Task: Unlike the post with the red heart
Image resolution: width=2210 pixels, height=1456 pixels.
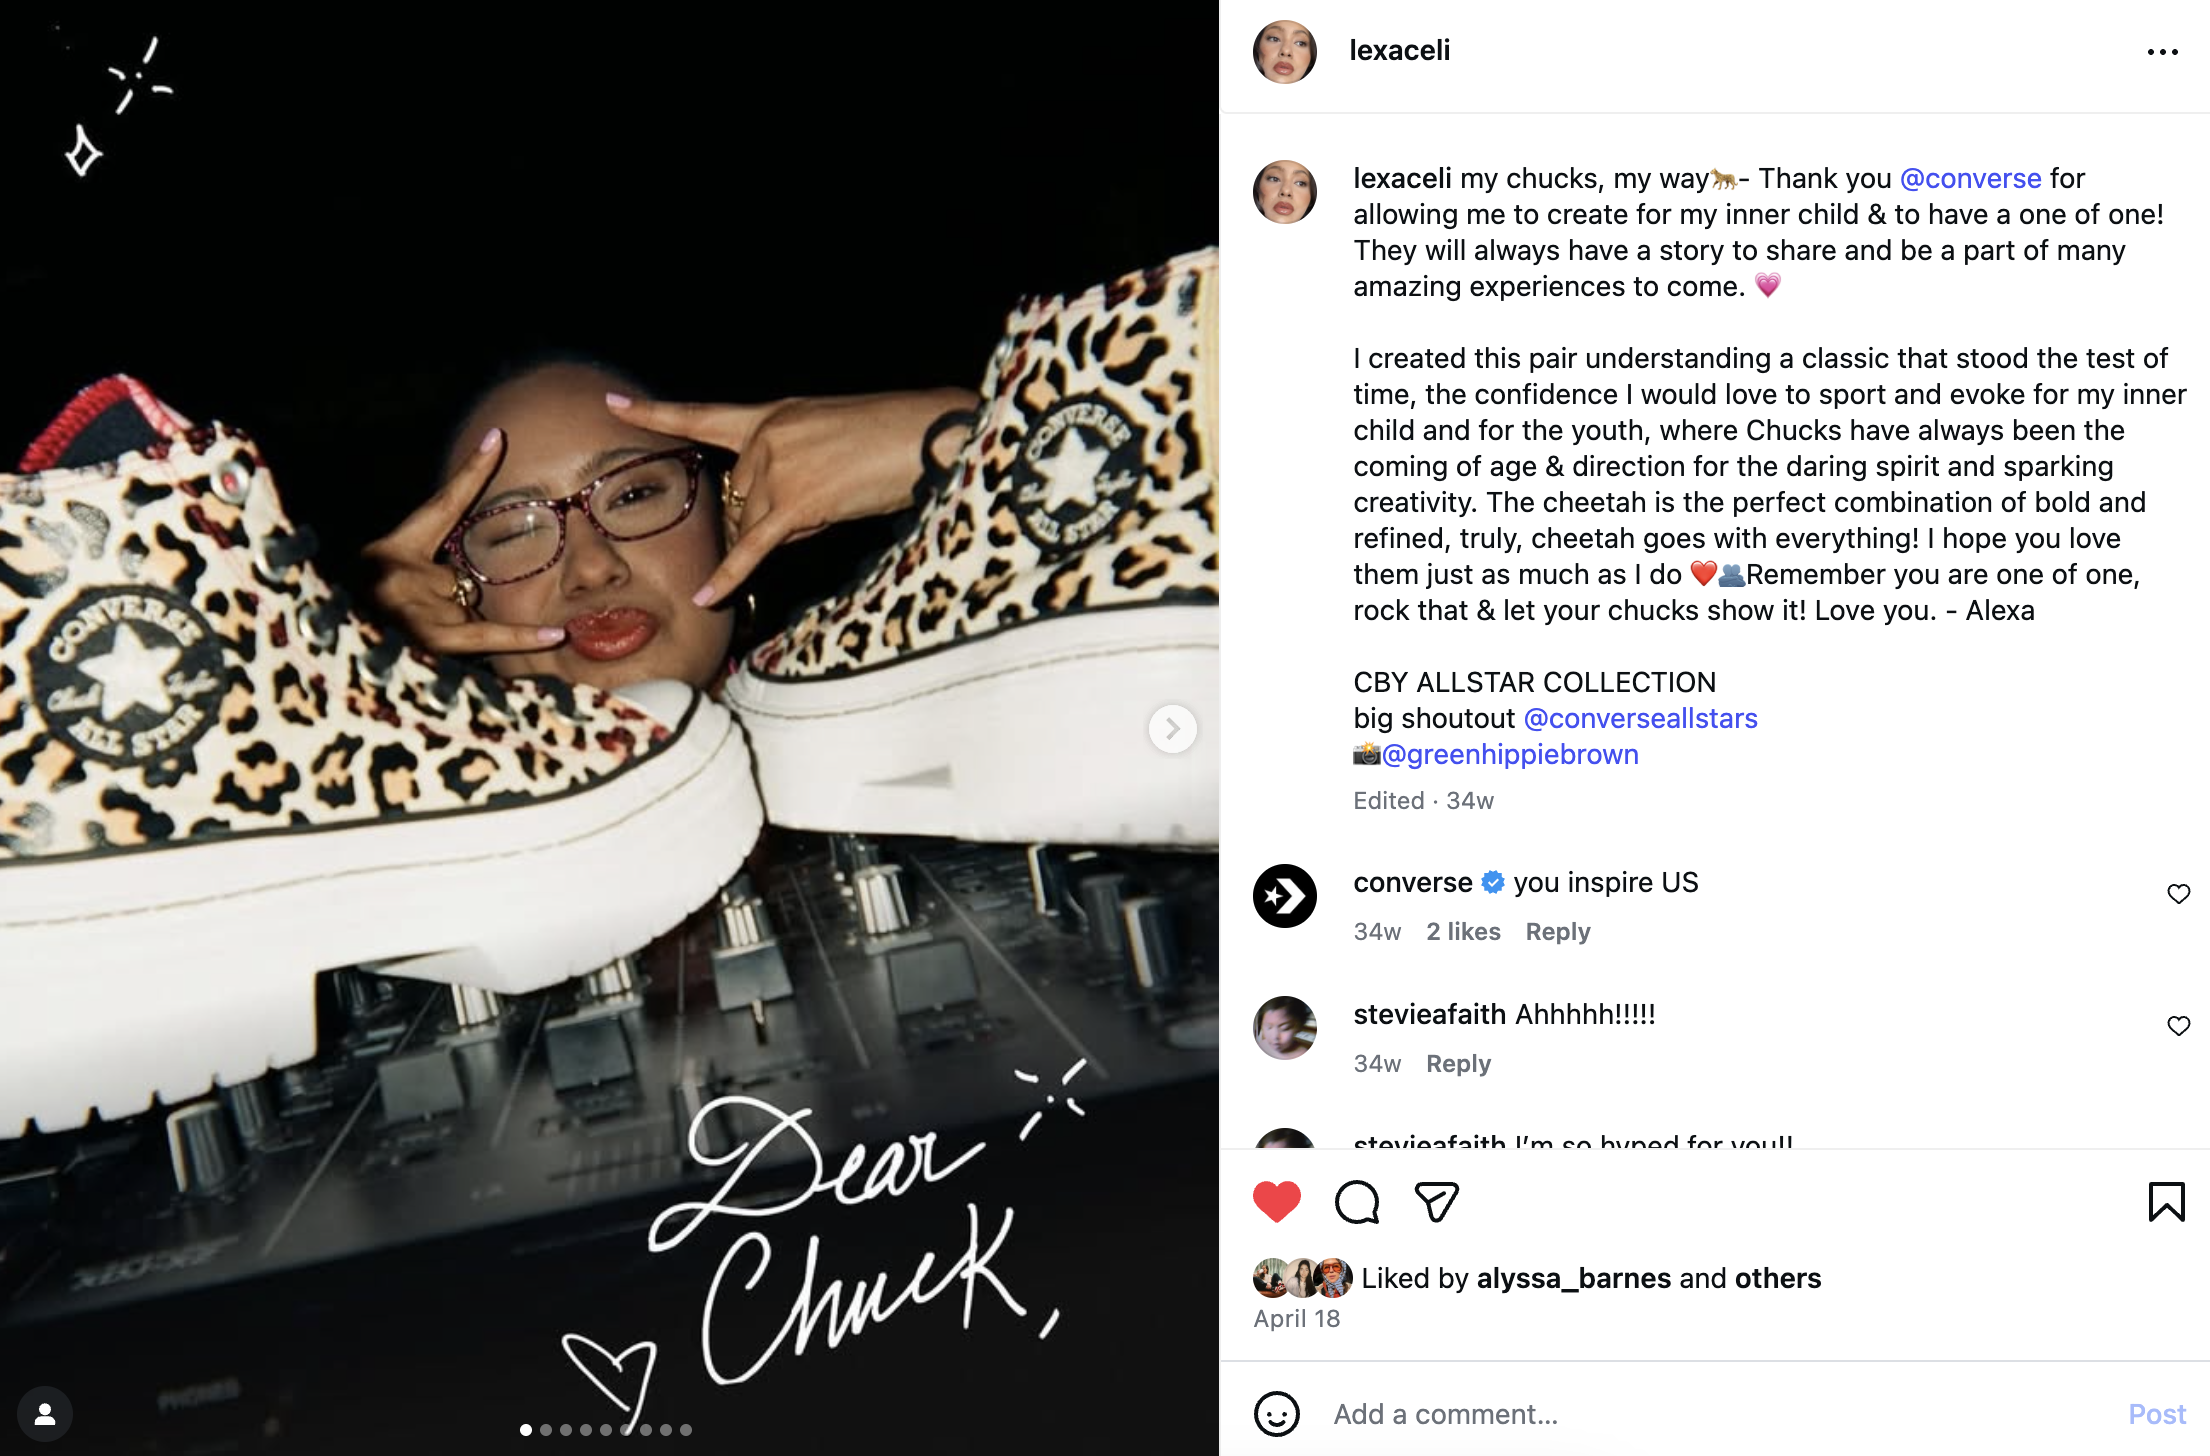Action: (x=1277, y=1201)
